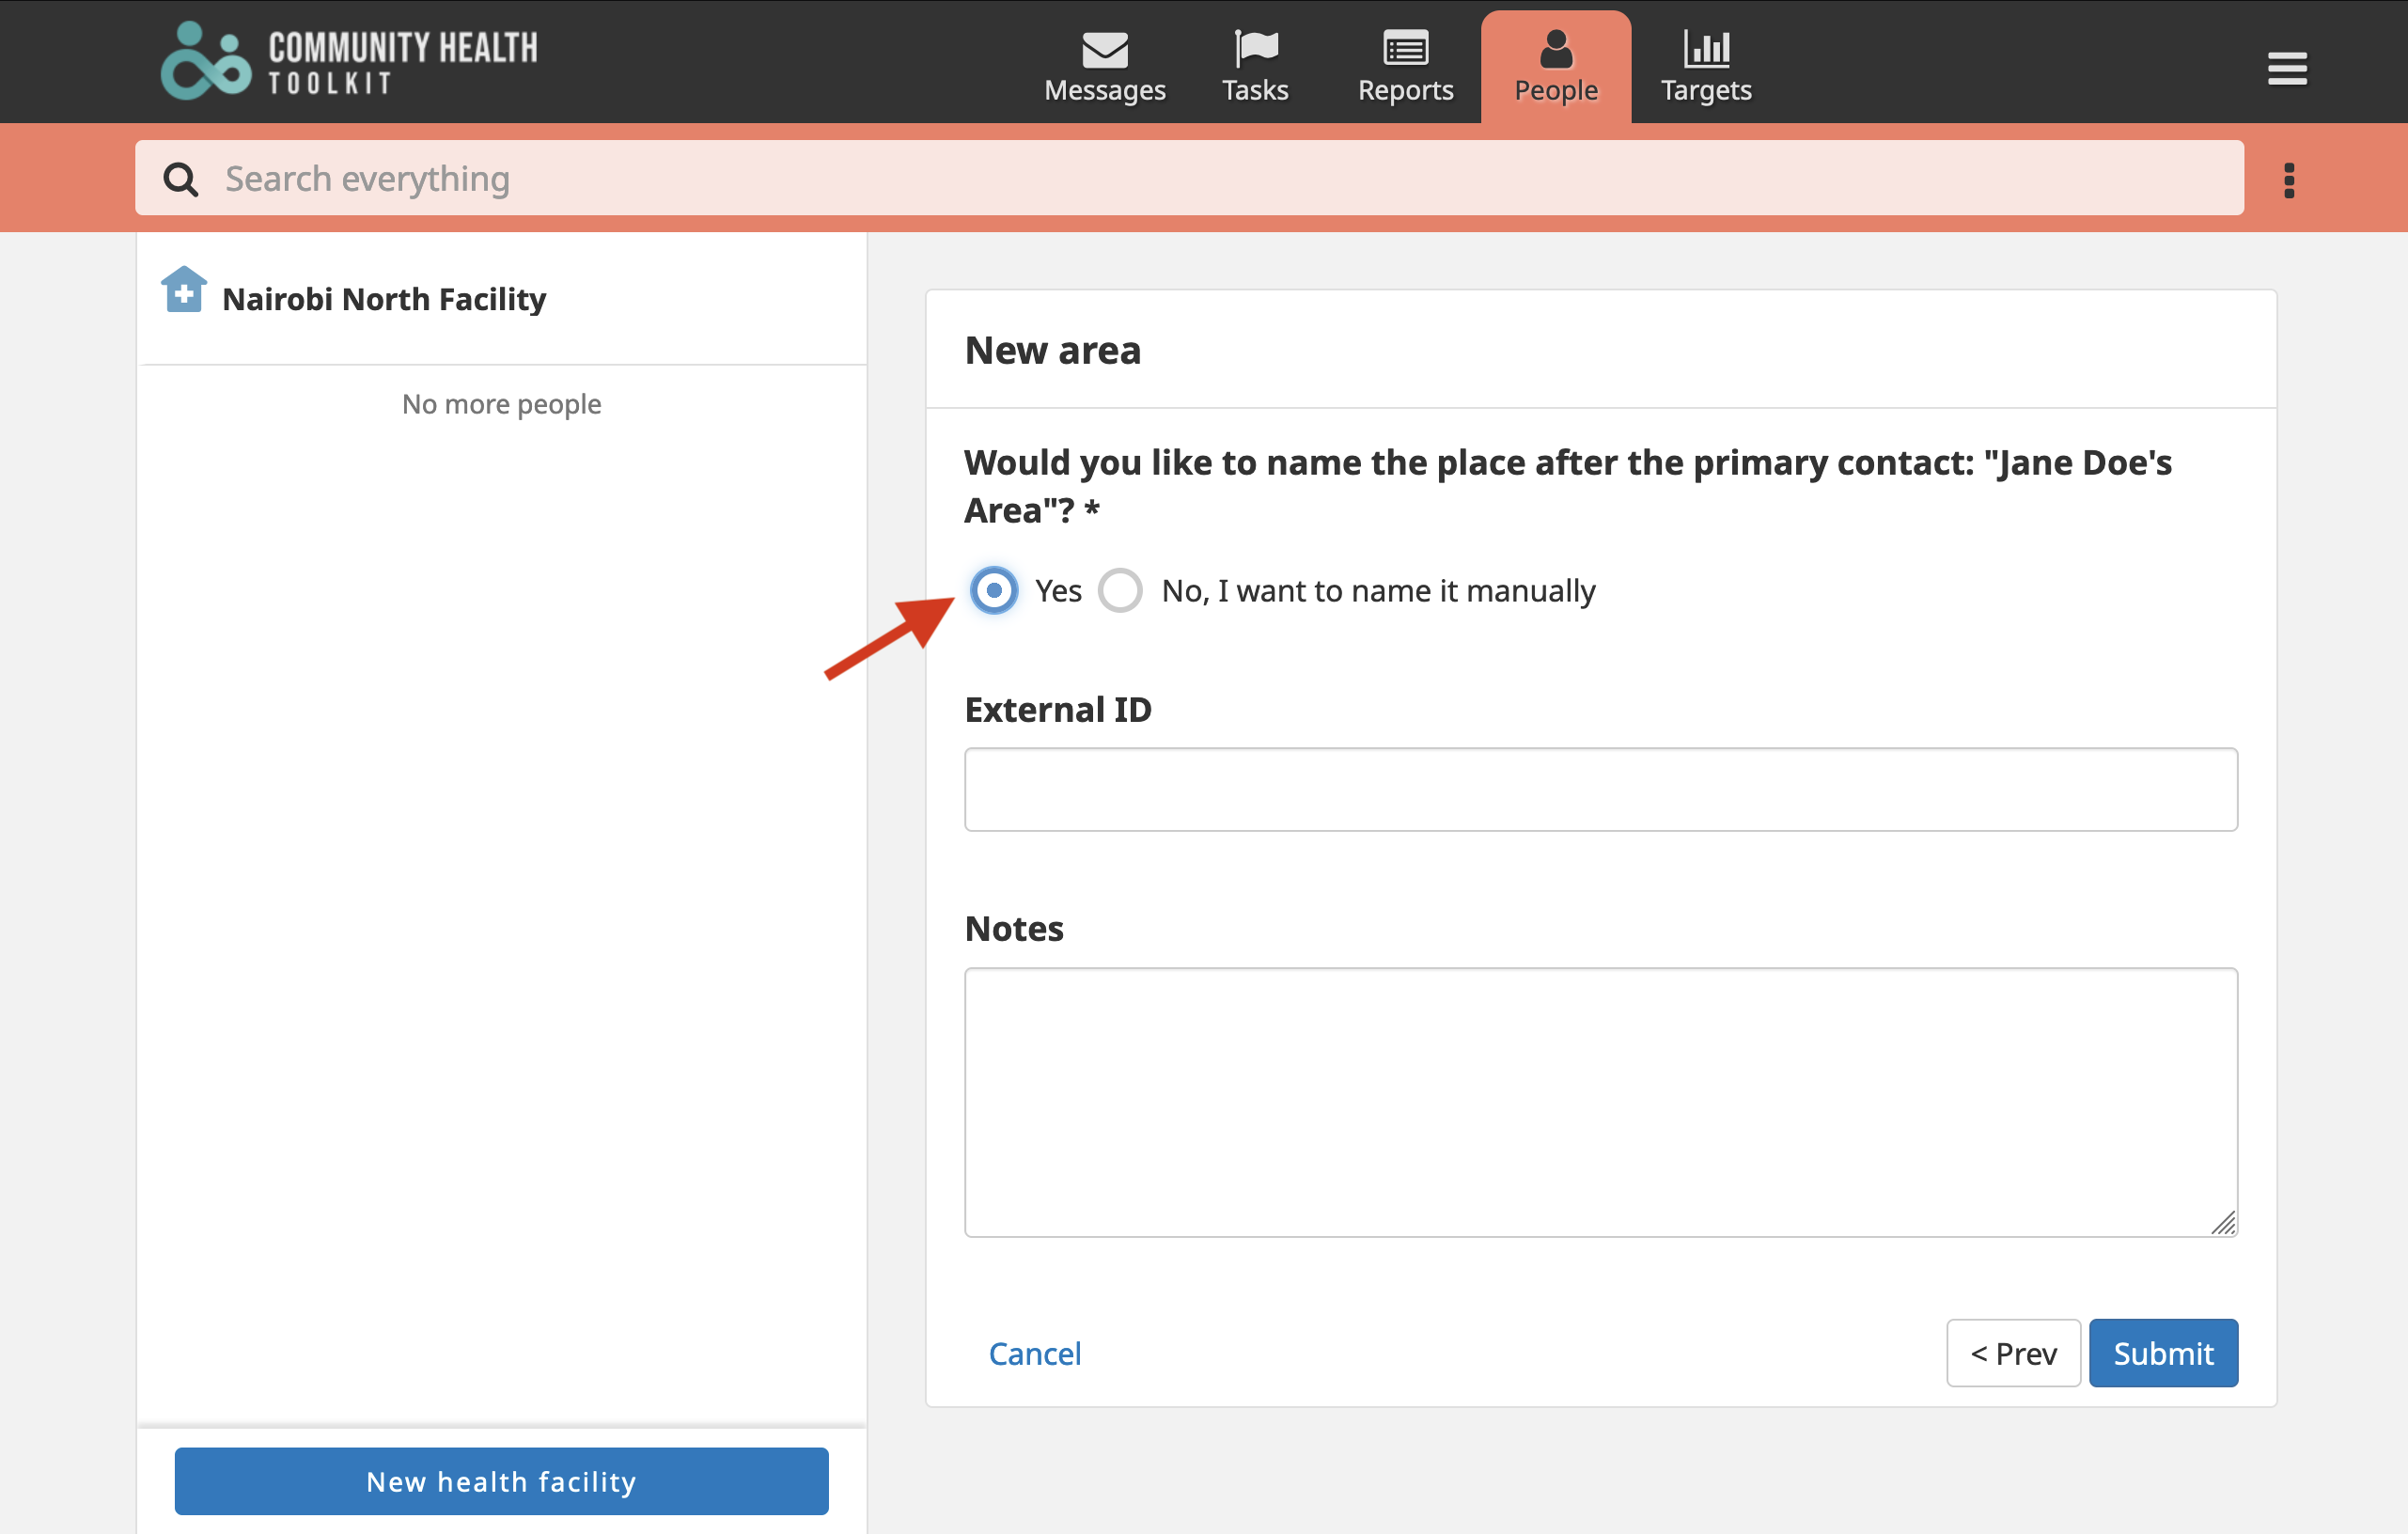
Task: Open the three-dot options beside the search
Action: (2288, 181)
